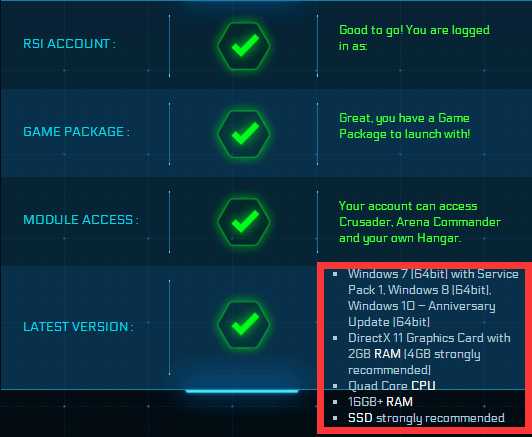Click the cyan glowing bar below Latest Version

pos(242,391)
